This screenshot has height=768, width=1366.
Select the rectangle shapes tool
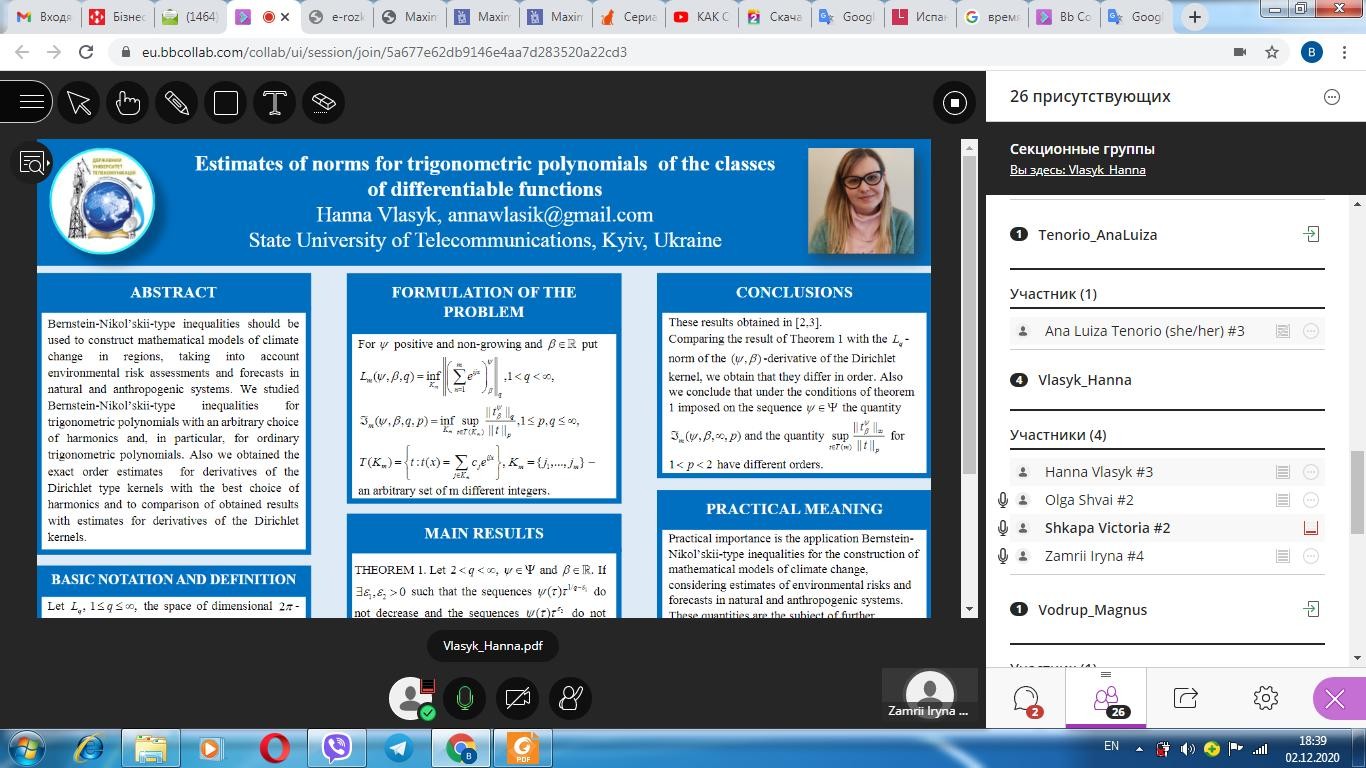[226, 102]
